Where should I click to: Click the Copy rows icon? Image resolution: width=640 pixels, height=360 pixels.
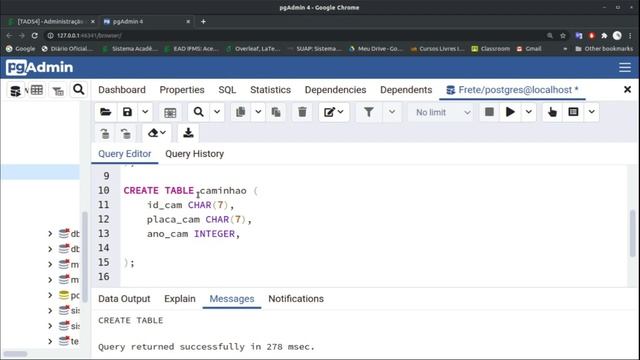(x=241, y=112)
